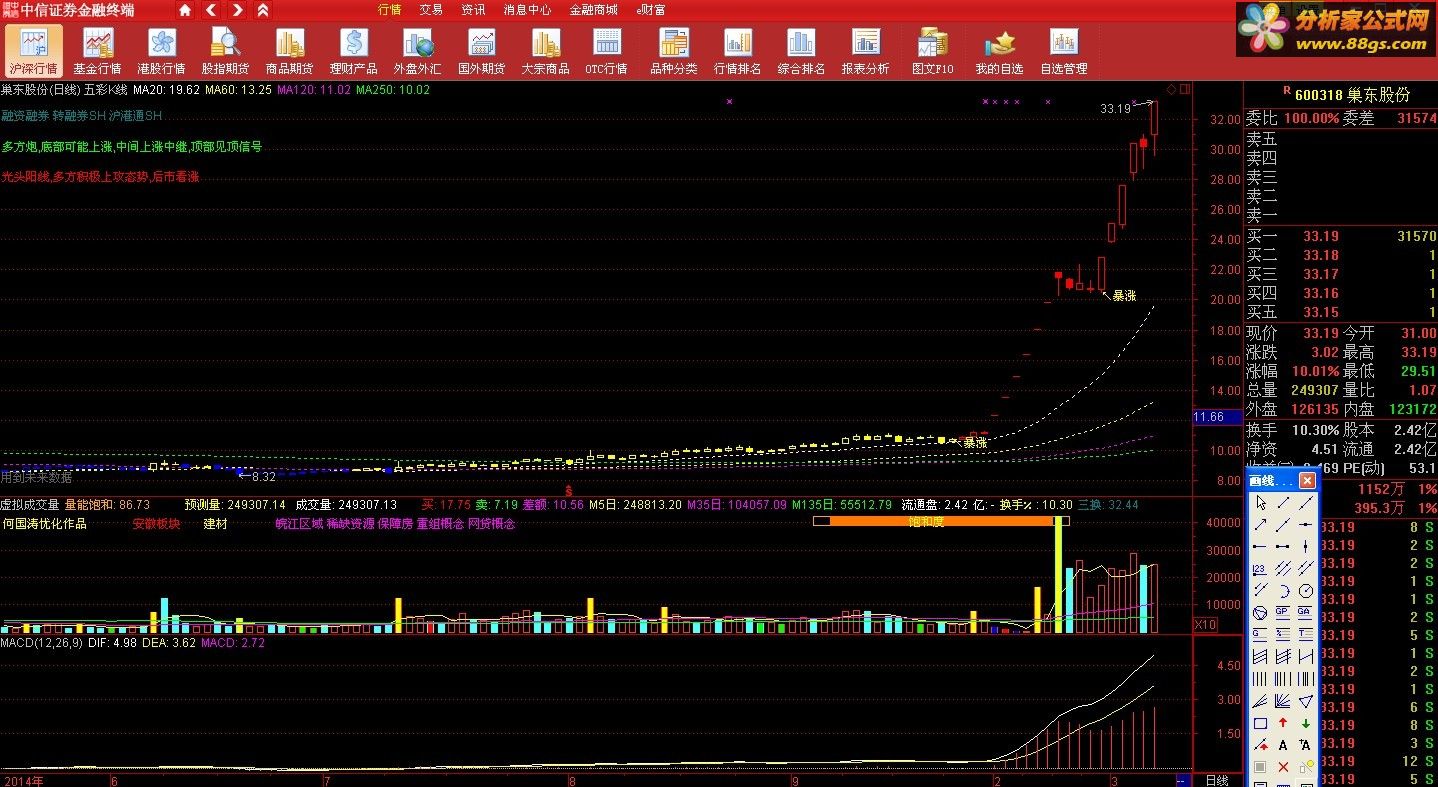
Task: Click stock name 600318 巢东股份
Action: (x=1352, y=95)
